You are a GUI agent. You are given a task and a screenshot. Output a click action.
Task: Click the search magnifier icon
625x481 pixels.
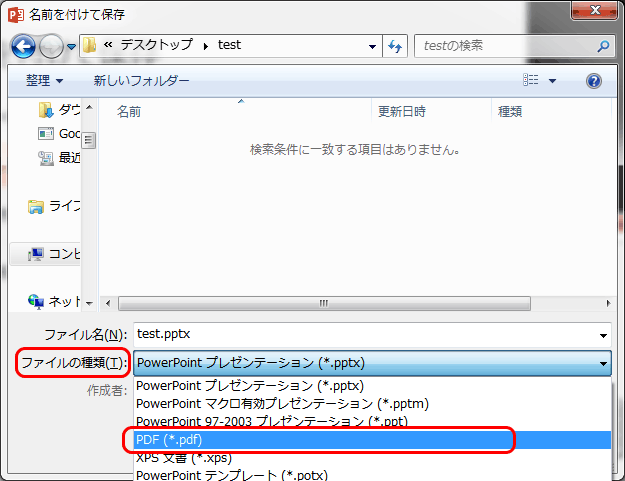(x=602, y=46)
